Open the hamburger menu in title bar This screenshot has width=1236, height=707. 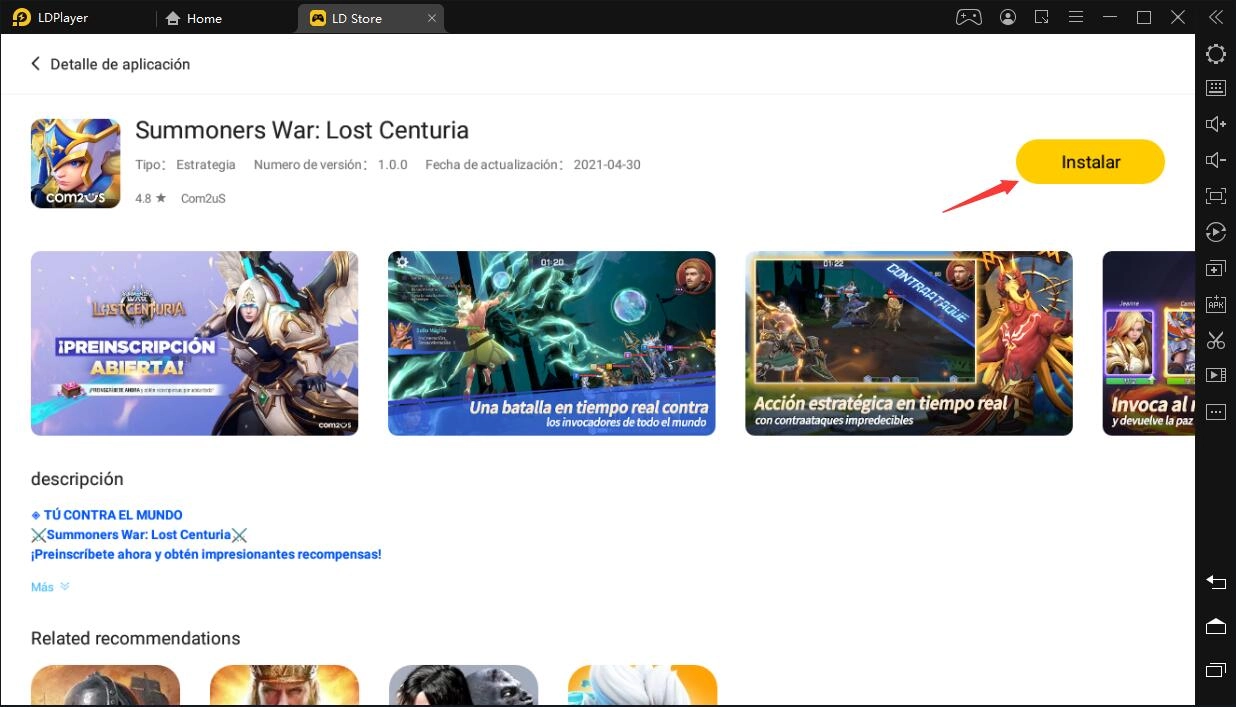(x=1076, y=17)
